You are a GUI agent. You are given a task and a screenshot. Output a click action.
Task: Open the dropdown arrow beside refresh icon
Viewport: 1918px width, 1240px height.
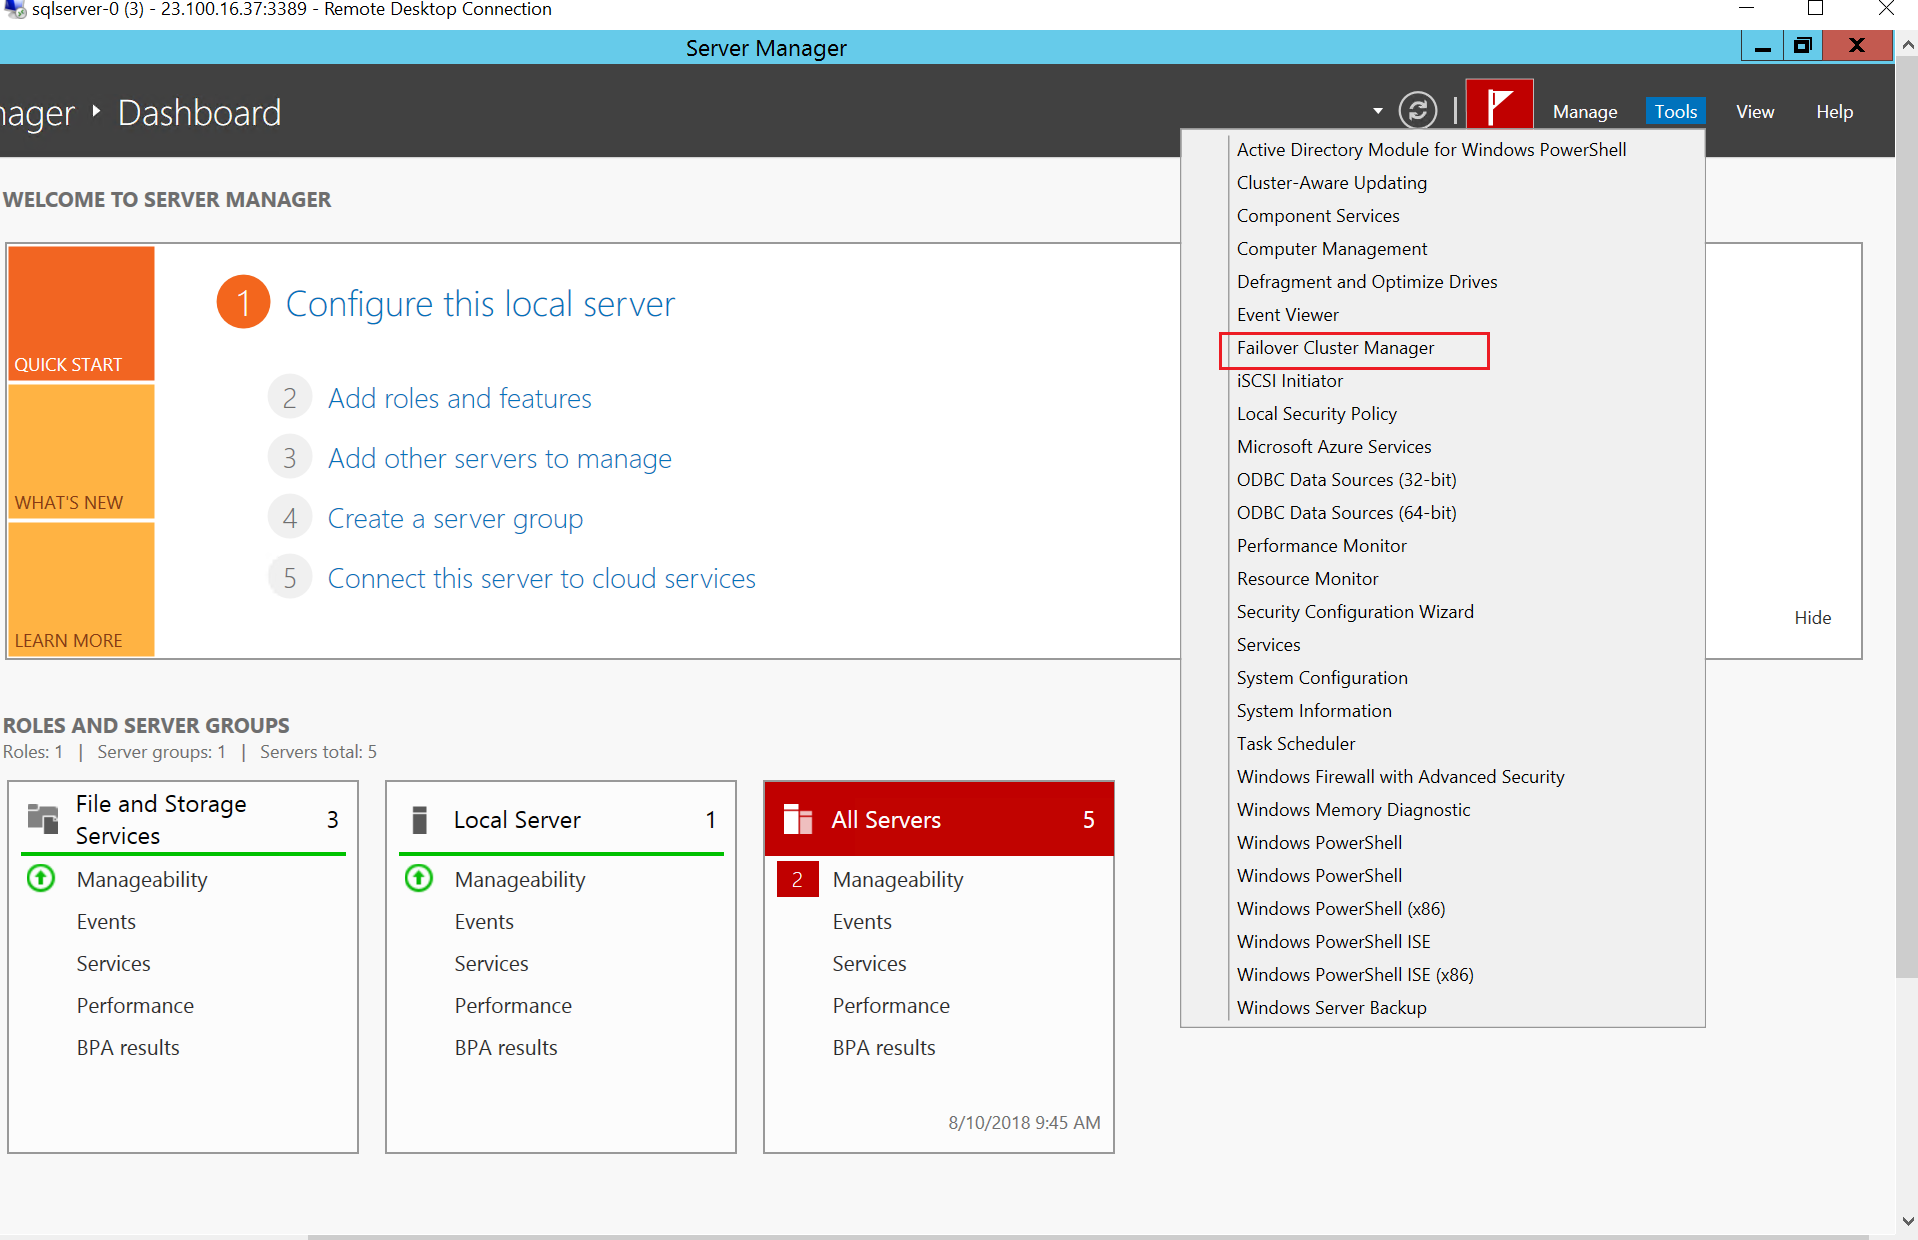click(x=1377, y=111)
